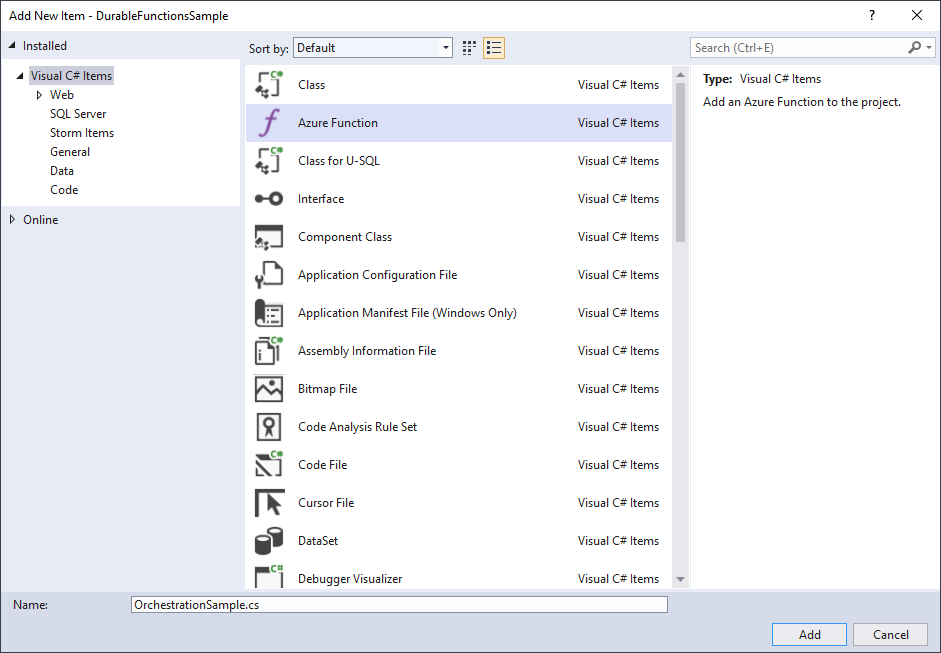This screenshot has width=941, height=653.
Task: Open the Sort by dropdown
Action: [444, 47]
